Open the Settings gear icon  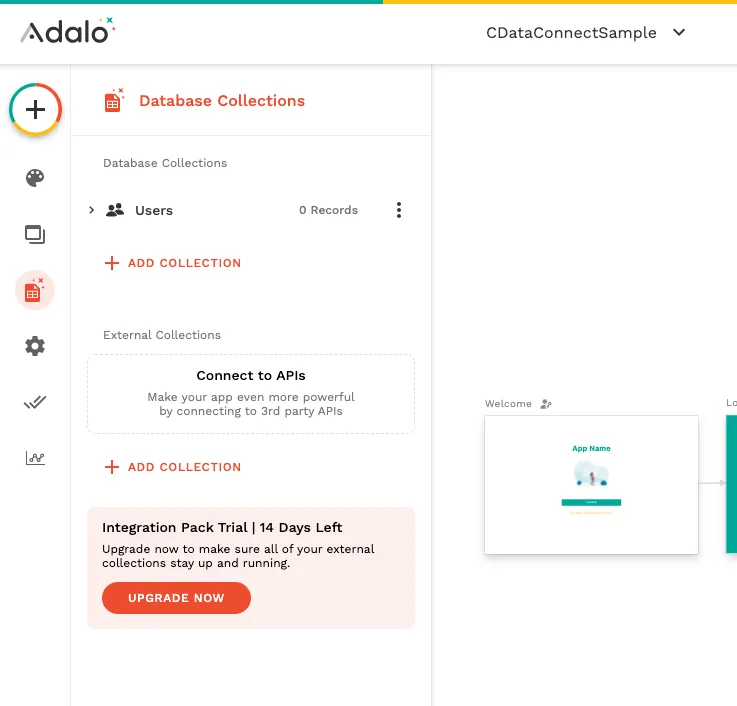coord(35,347)
